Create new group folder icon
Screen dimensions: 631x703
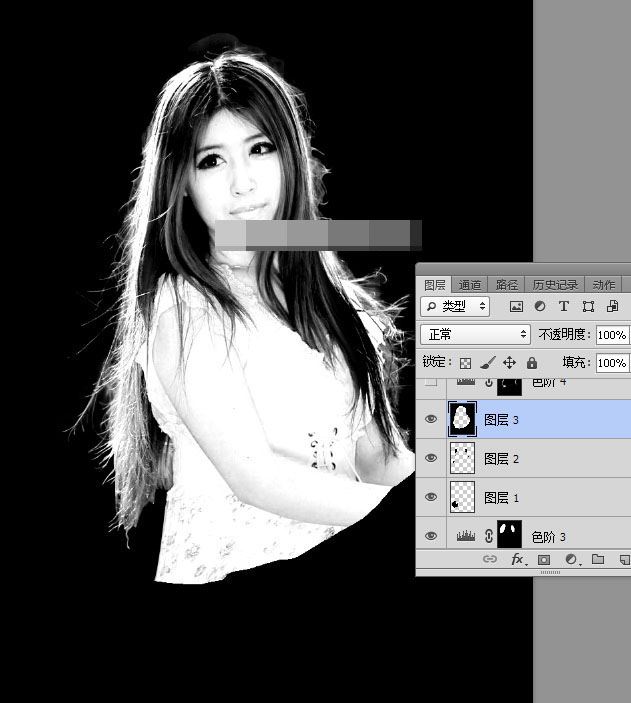click(597, 560)
